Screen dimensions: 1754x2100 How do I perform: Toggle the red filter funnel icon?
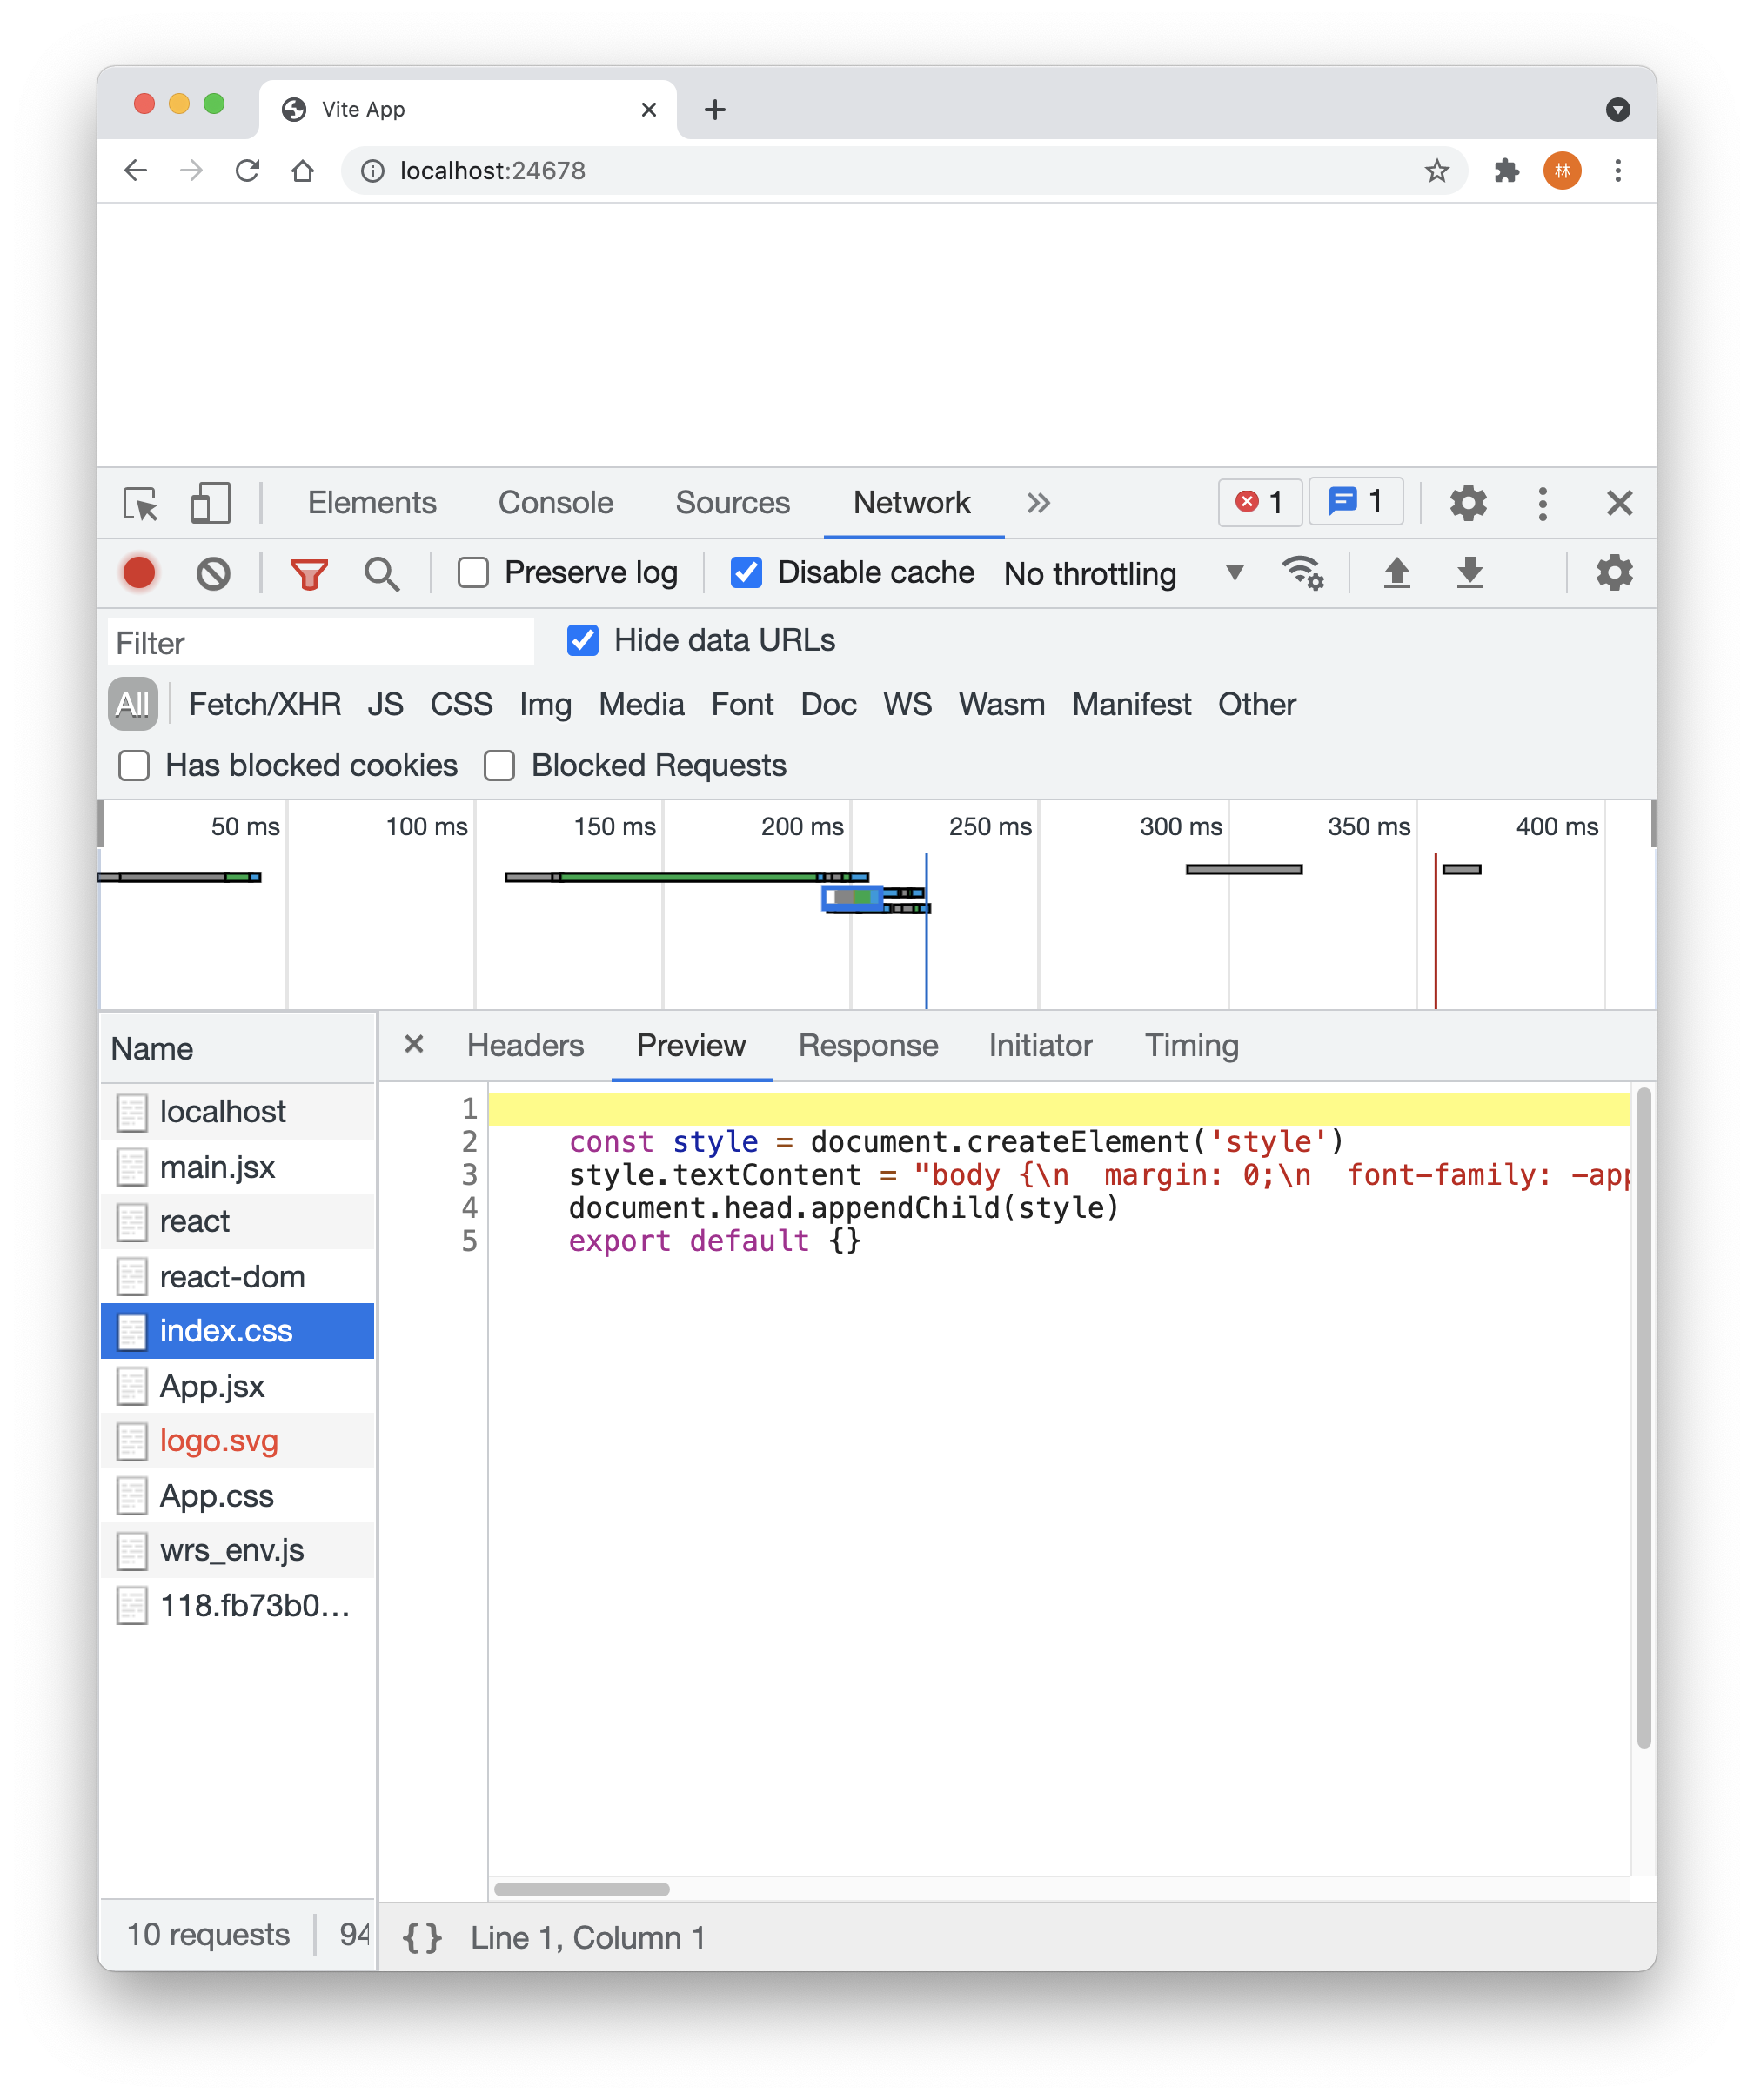[x=309, y=574]
